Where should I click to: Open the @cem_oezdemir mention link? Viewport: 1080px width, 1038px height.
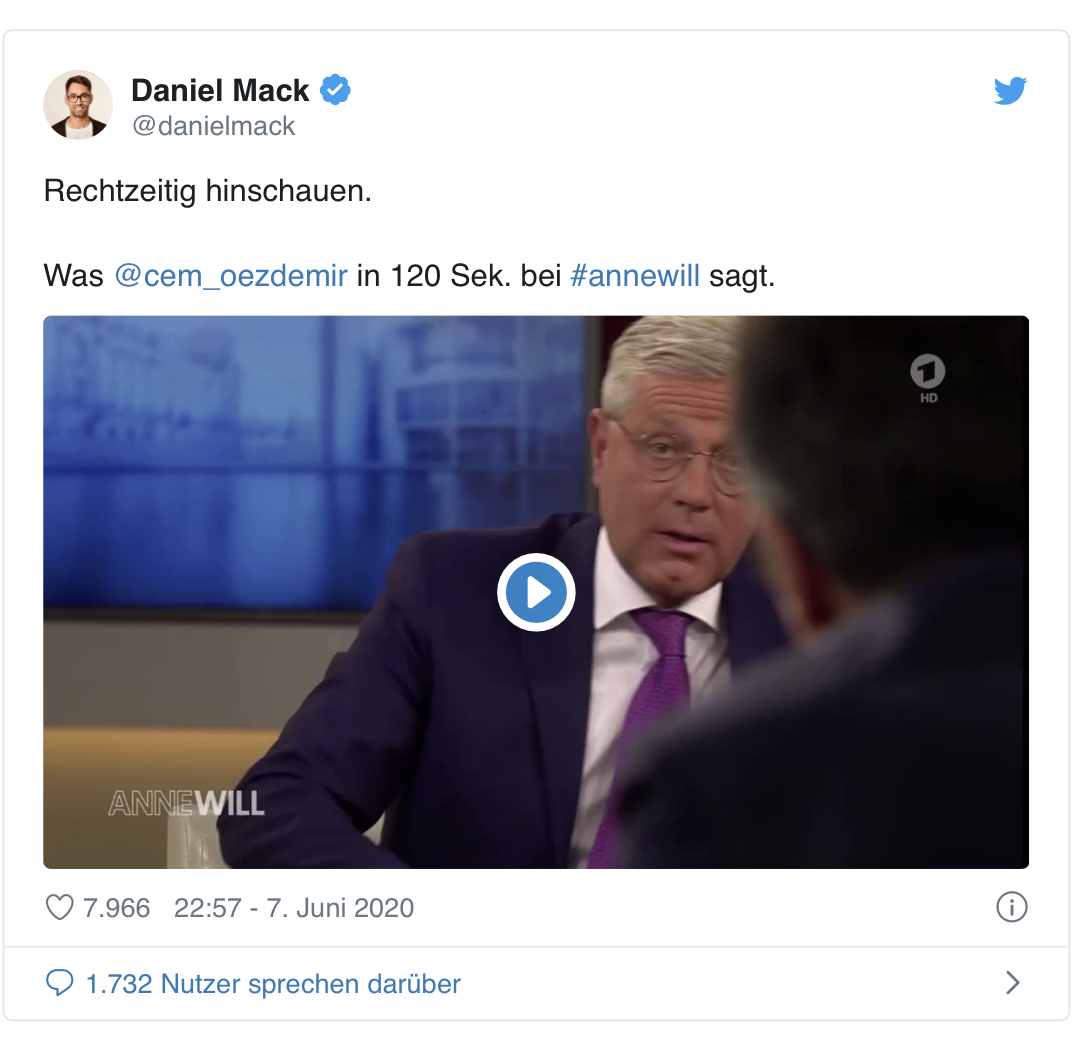click(231, 276)
